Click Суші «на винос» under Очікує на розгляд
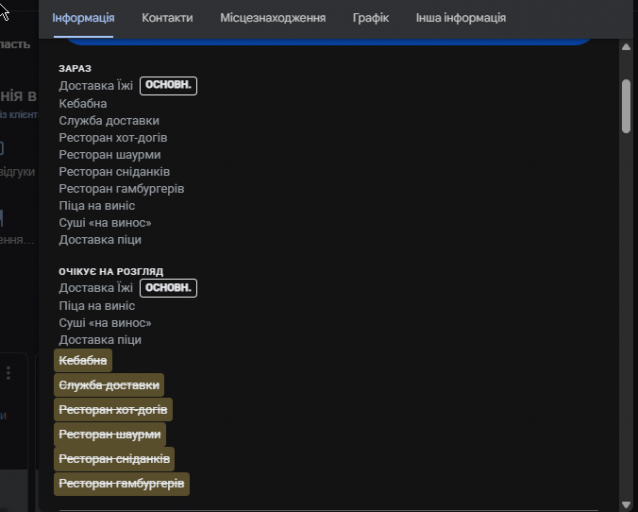The width and height of the screenshot is (638, 512). 105,323
